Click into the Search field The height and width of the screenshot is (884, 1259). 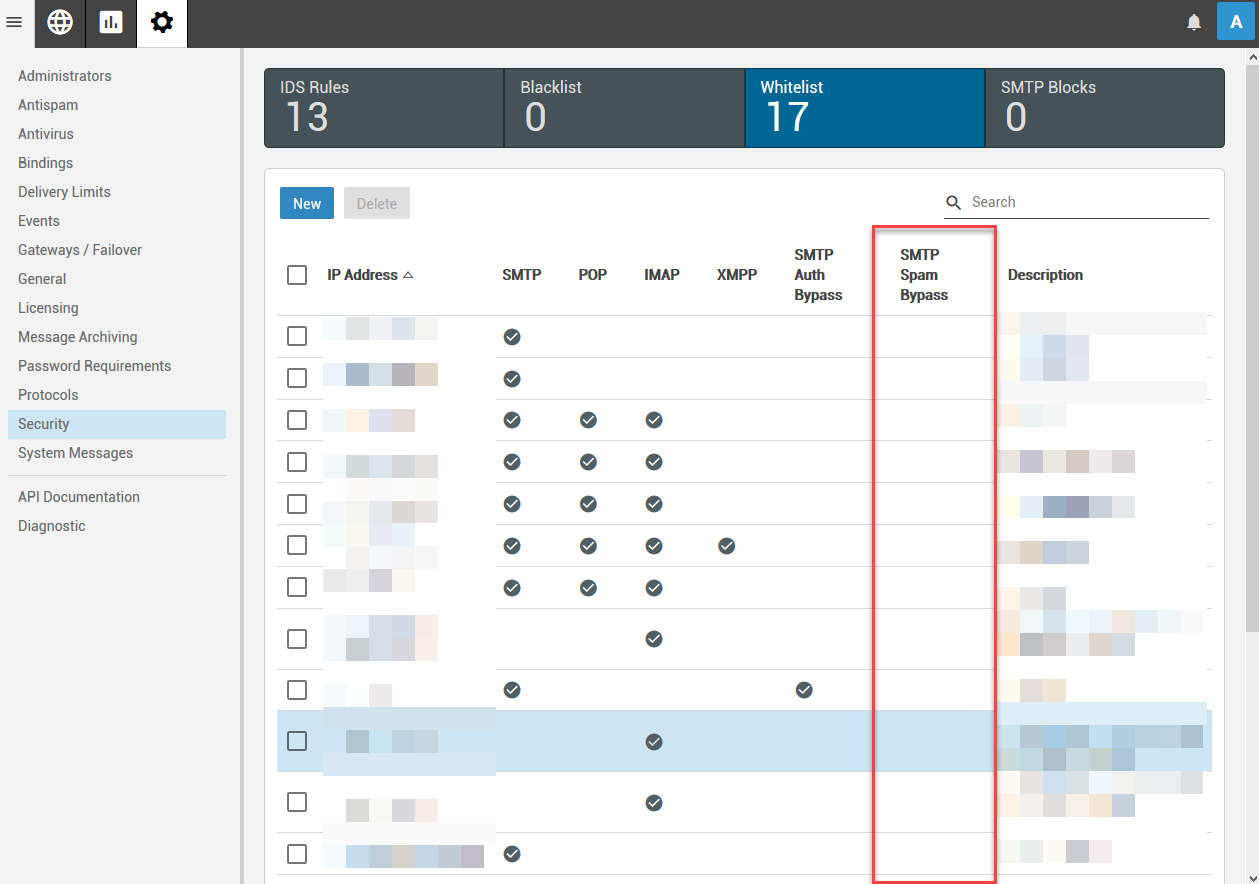click(x=1085, y=202)
